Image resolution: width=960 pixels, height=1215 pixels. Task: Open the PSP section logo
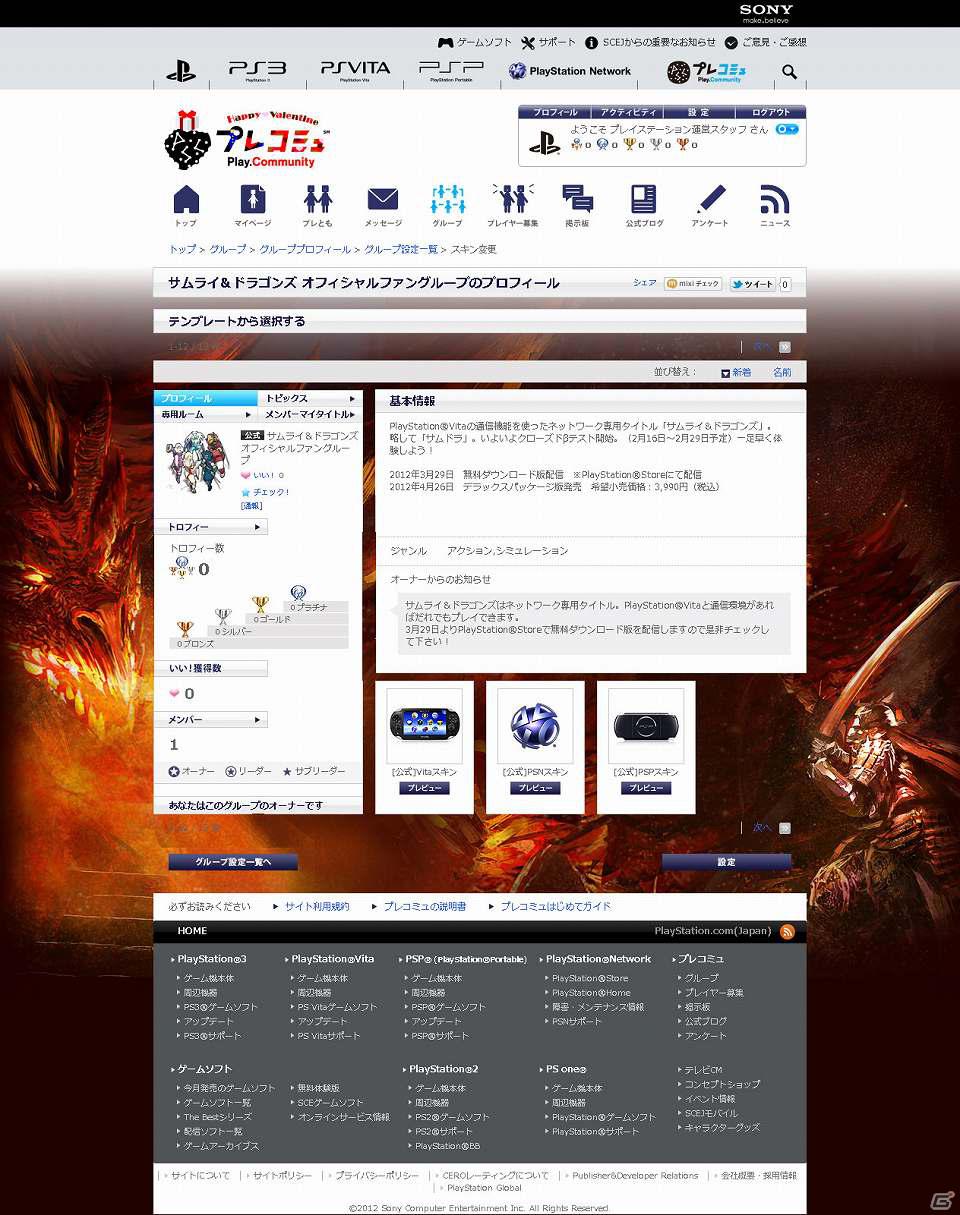pyautogui.click(x=451, y=71)
